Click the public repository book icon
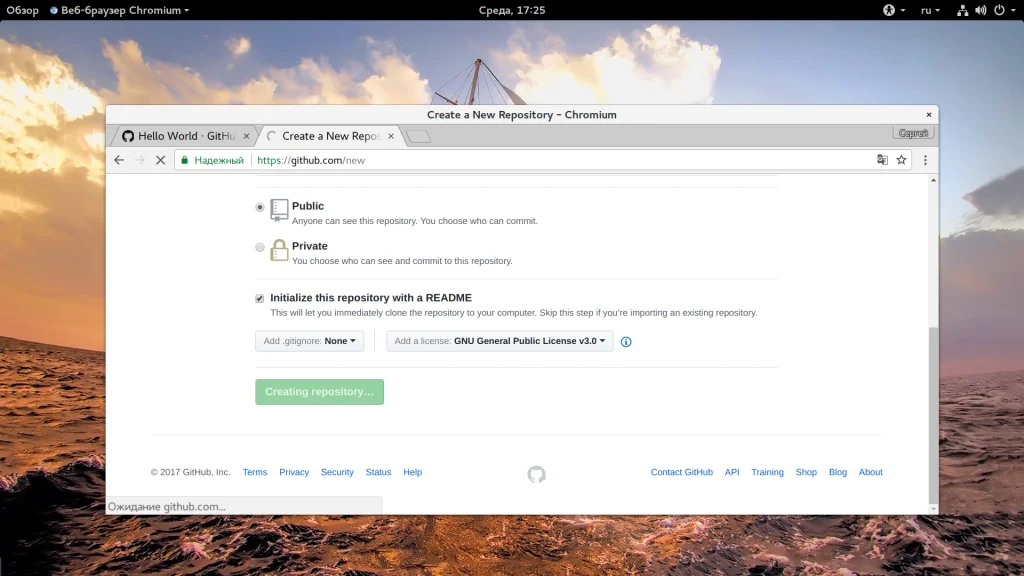The image size is (1024, 576). tap(280, 210)
